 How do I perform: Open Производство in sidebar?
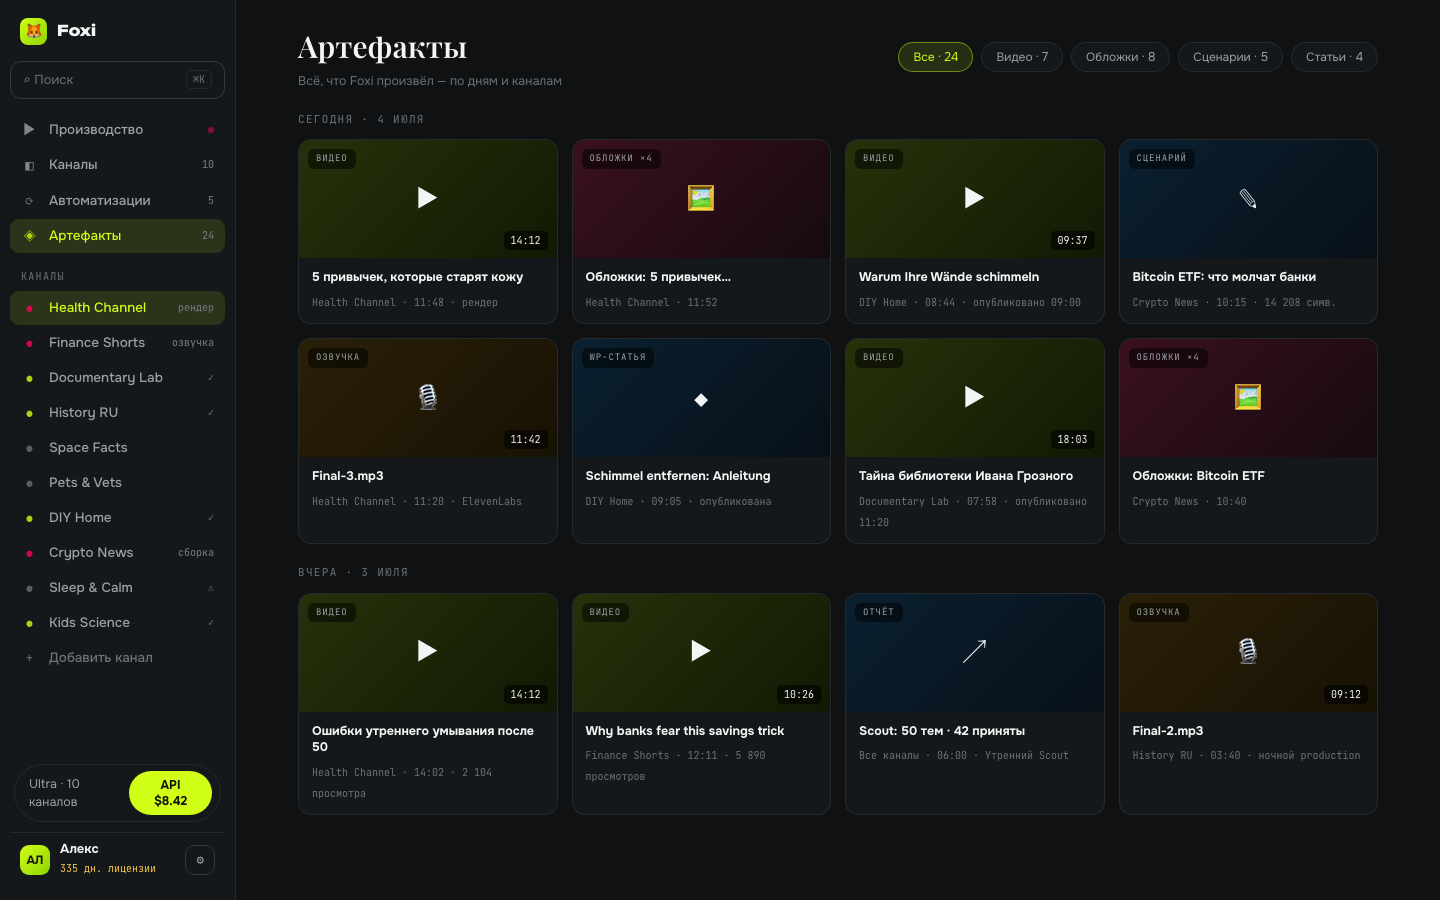[x=117, y=129]
